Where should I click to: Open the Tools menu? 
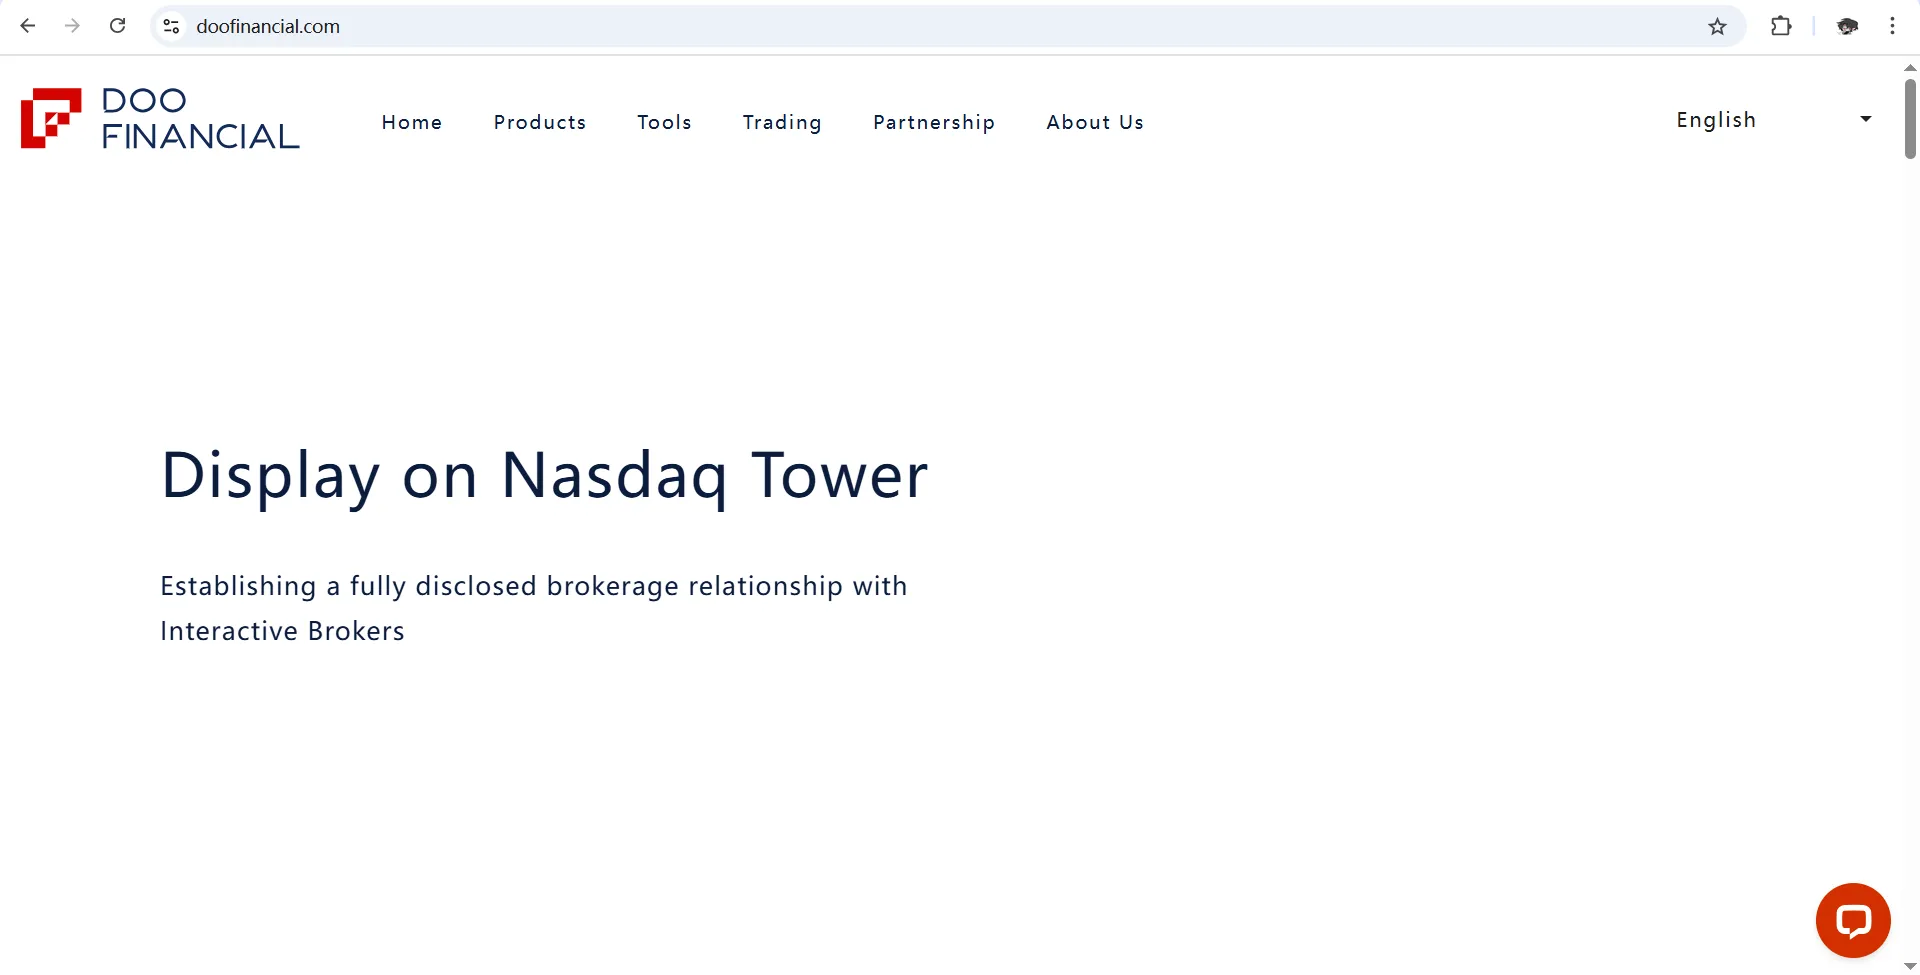coord(665,122)
